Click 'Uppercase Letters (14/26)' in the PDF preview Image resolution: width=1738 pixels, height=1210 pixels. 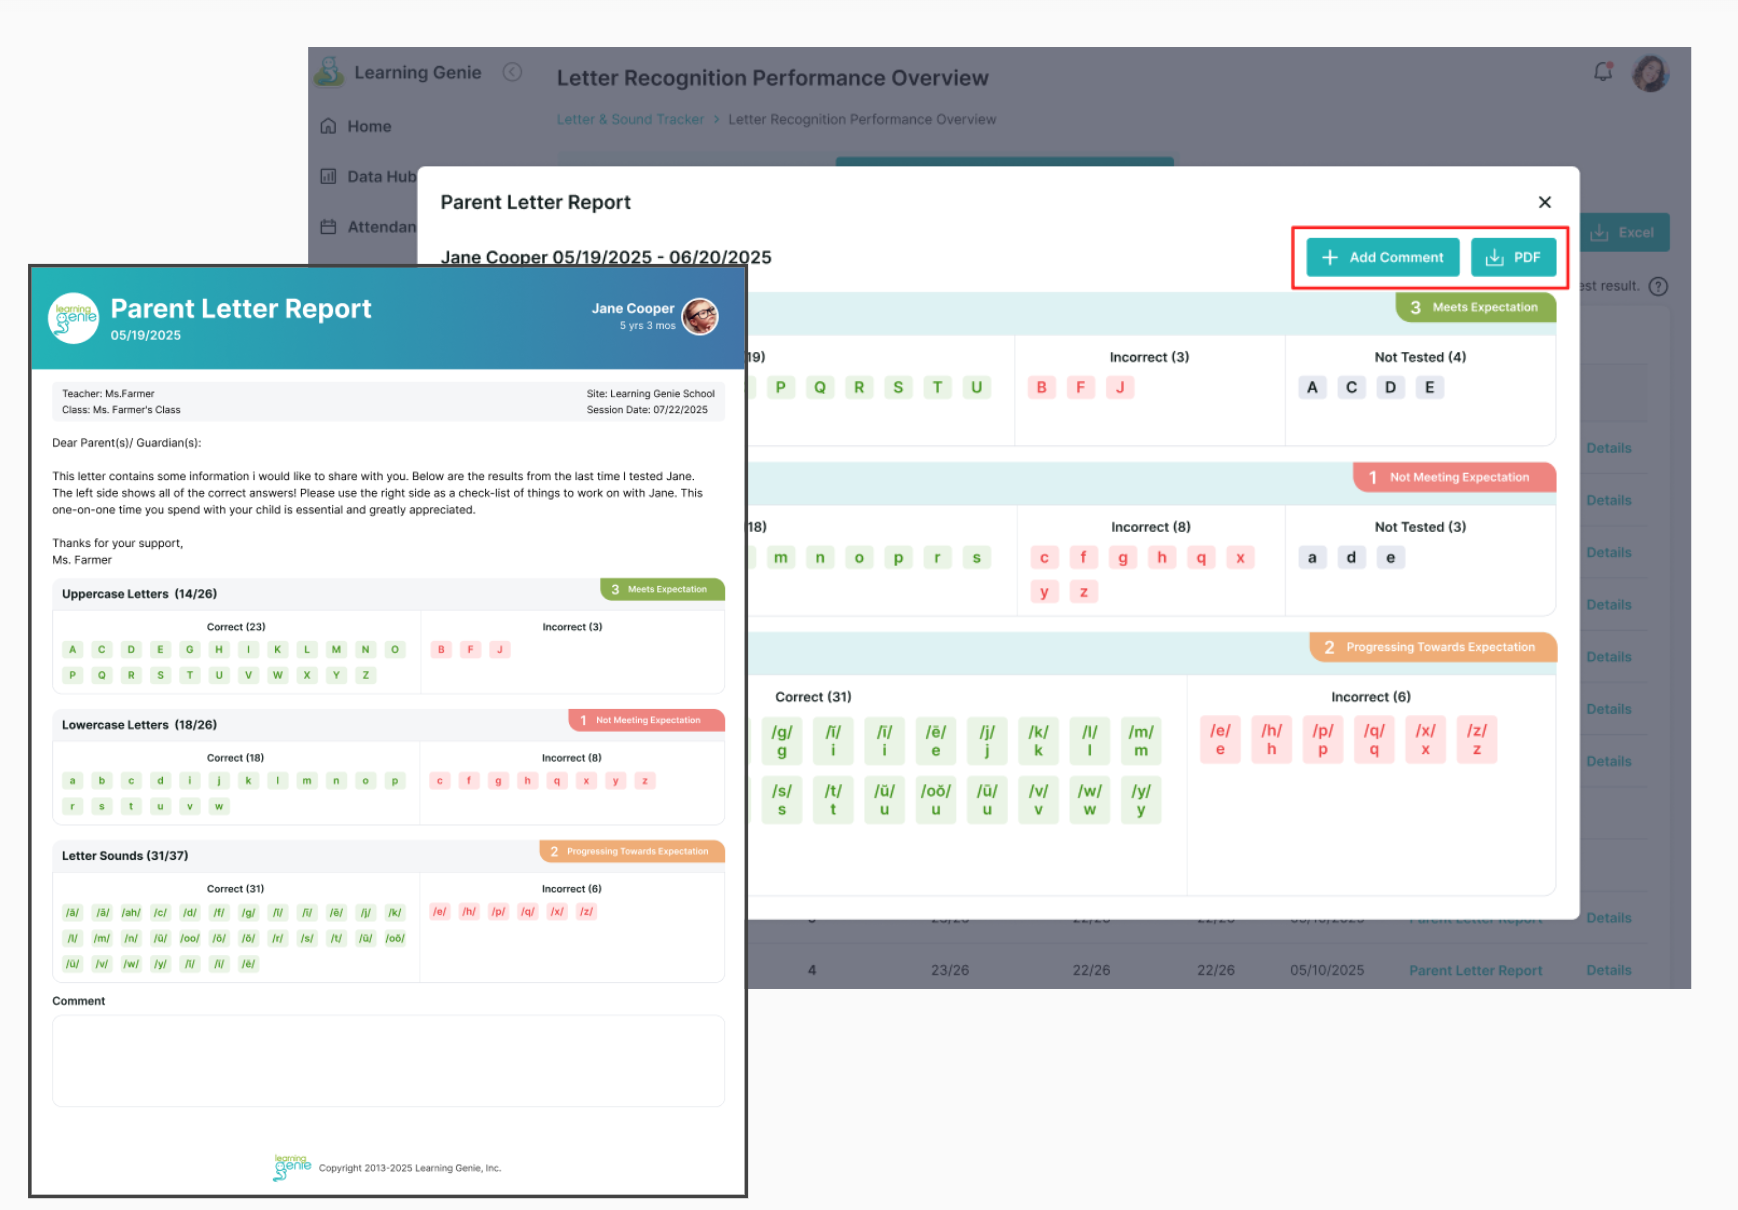(x=139, y=594)
